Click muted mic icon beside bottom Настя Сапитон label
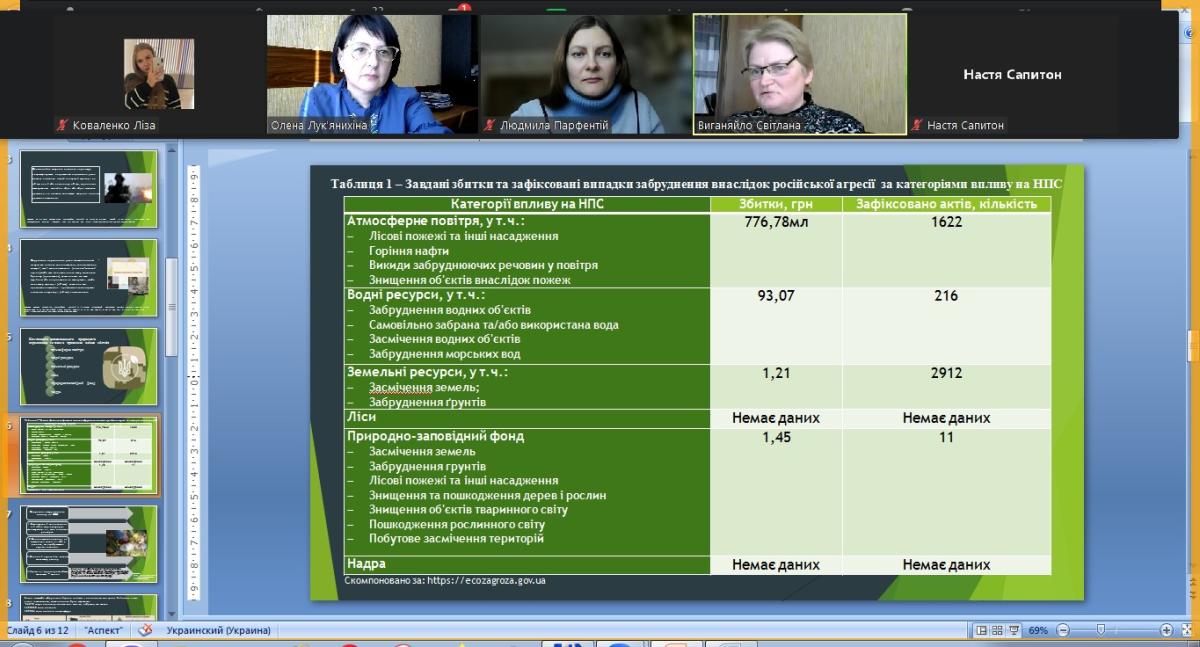 click(x=917, y=125)
